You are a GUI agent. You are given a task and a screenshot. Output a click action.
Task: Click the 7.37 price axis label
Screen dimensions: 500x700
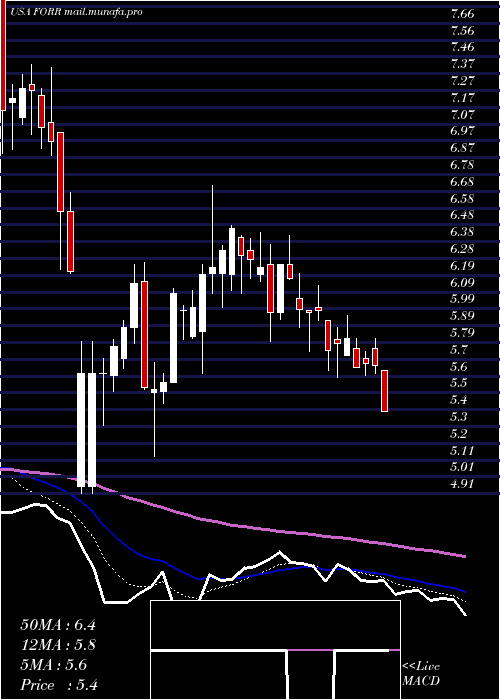pyautogui.click(x=462, y=64)
